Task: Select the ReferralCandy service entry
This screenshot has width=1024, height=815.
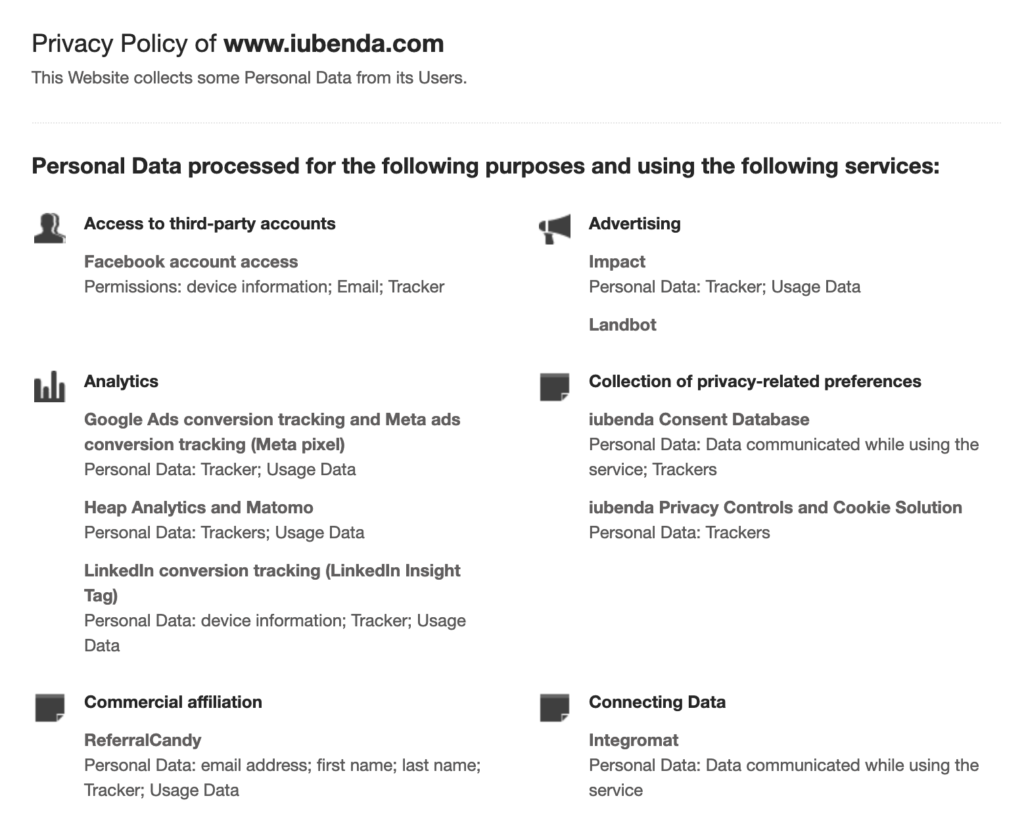Action: click(142, 741)
